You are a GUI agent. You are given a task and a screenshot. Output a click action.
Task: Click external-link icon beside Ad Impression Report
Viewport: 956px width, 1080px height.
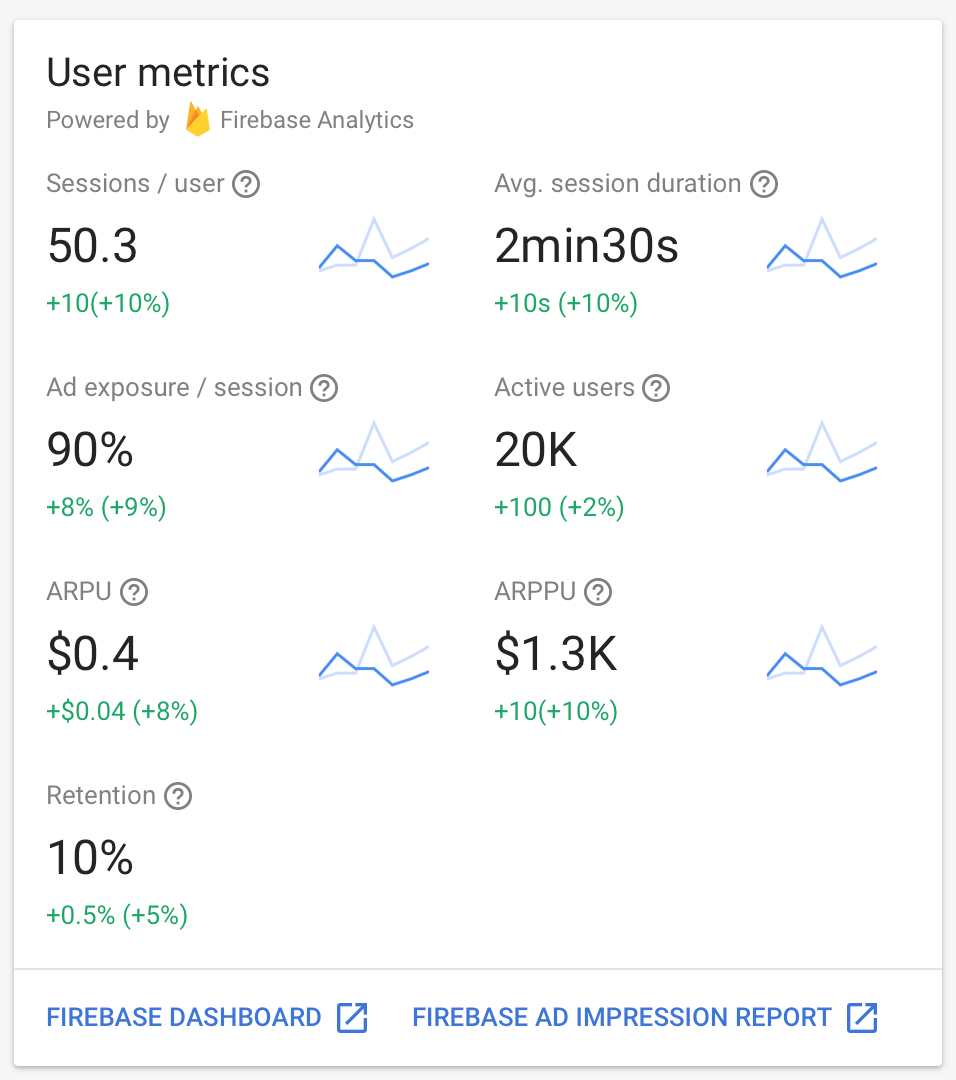coord(862,1018)
